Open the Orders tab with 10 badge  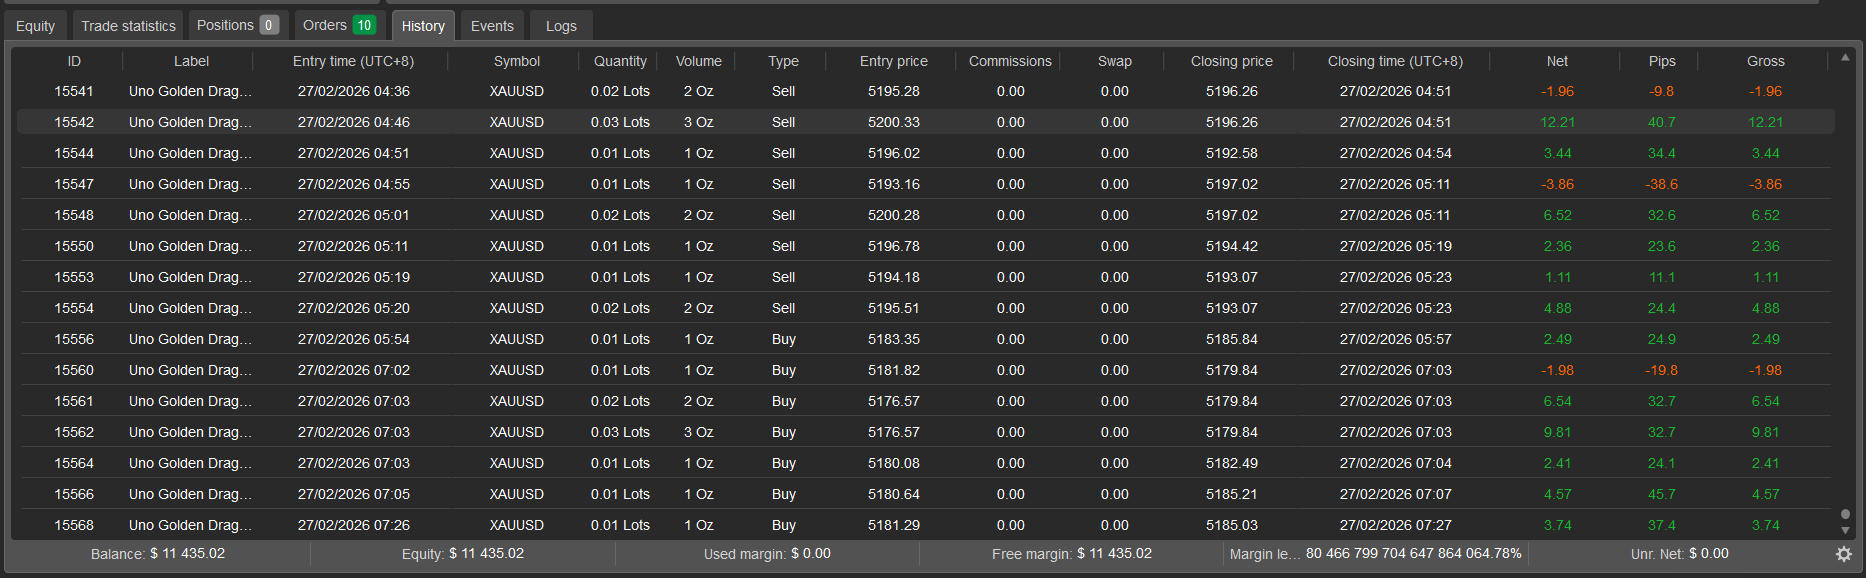[339, 25]
